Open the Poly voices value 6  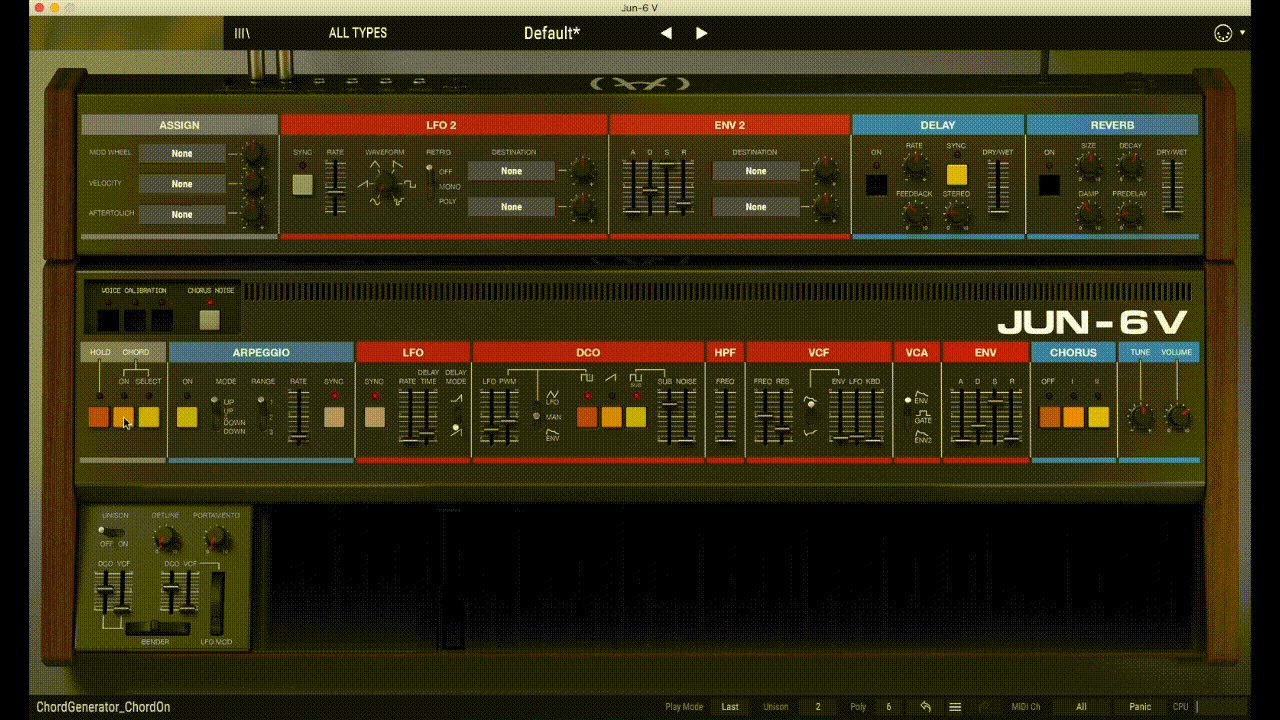(x=888, y=707)
